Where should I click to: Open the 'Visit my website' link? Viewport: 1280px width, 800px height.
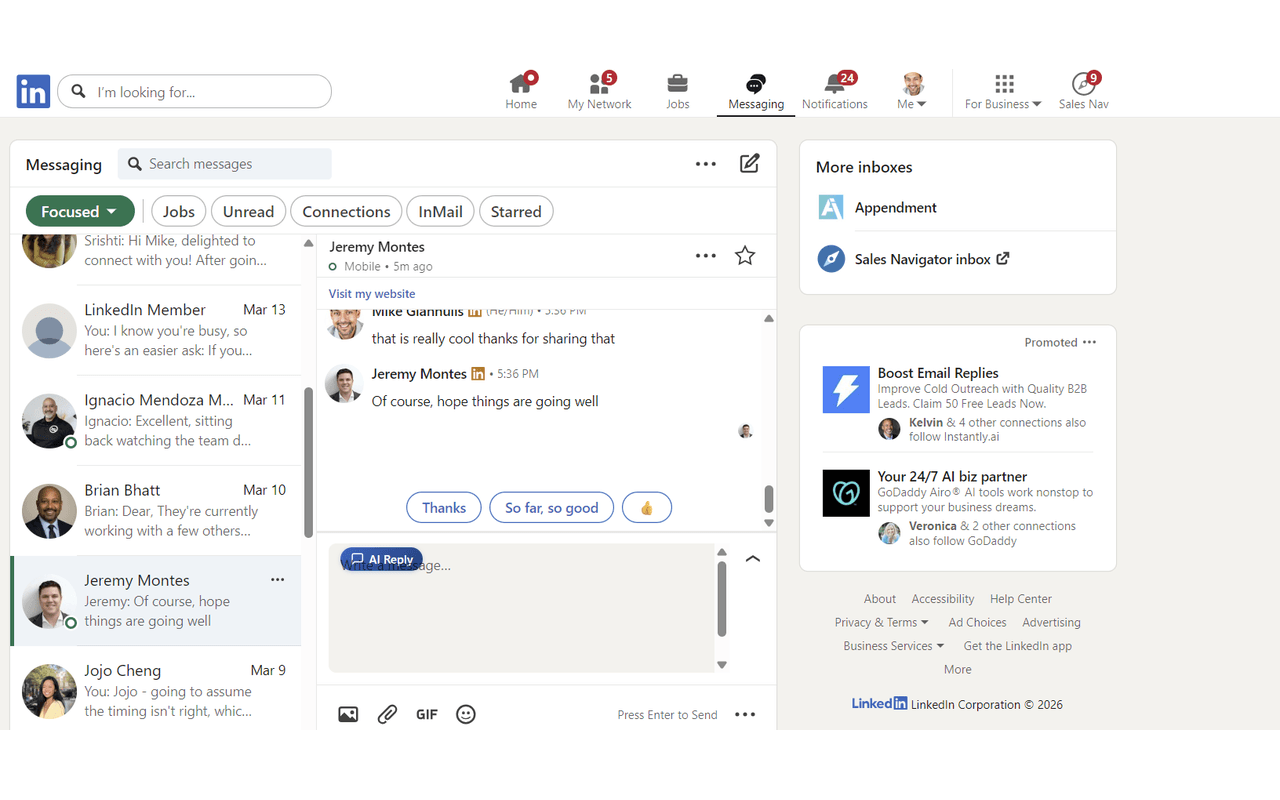[x=371, y=293]
